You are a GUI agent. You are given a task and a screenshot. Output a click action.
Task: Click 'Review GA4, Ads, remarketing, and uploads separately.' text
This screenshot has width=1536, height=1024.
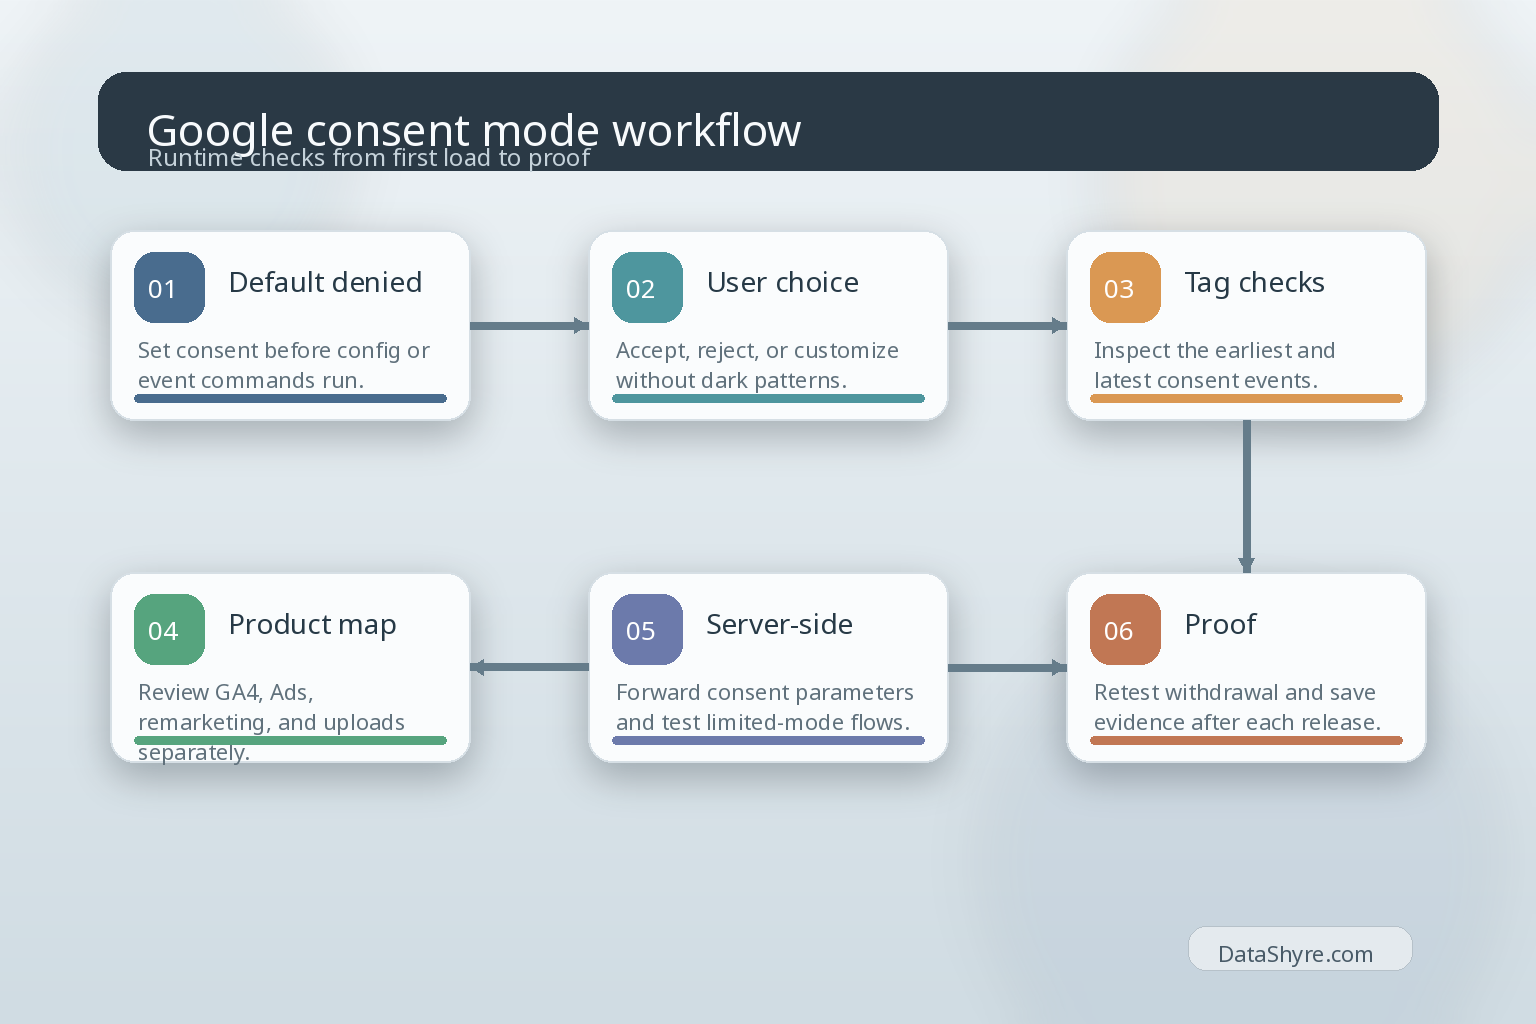click(x=271, y=722)
